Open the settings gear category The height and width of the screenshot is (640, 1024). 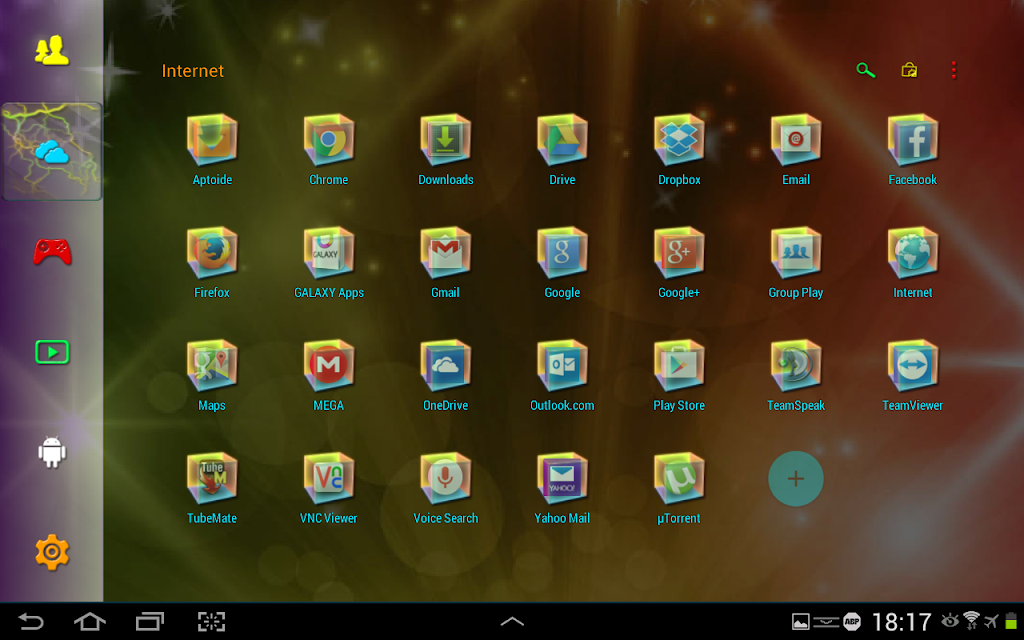52,552
